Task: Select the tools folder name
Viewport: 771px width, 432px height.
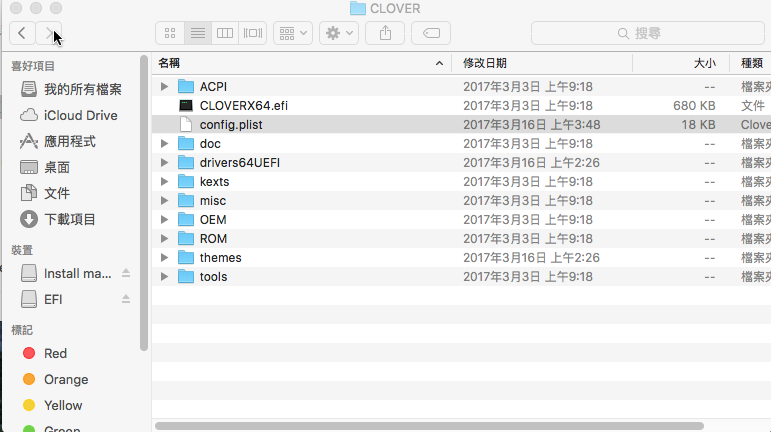Action: pyautogui.click(x=213, y=277)
